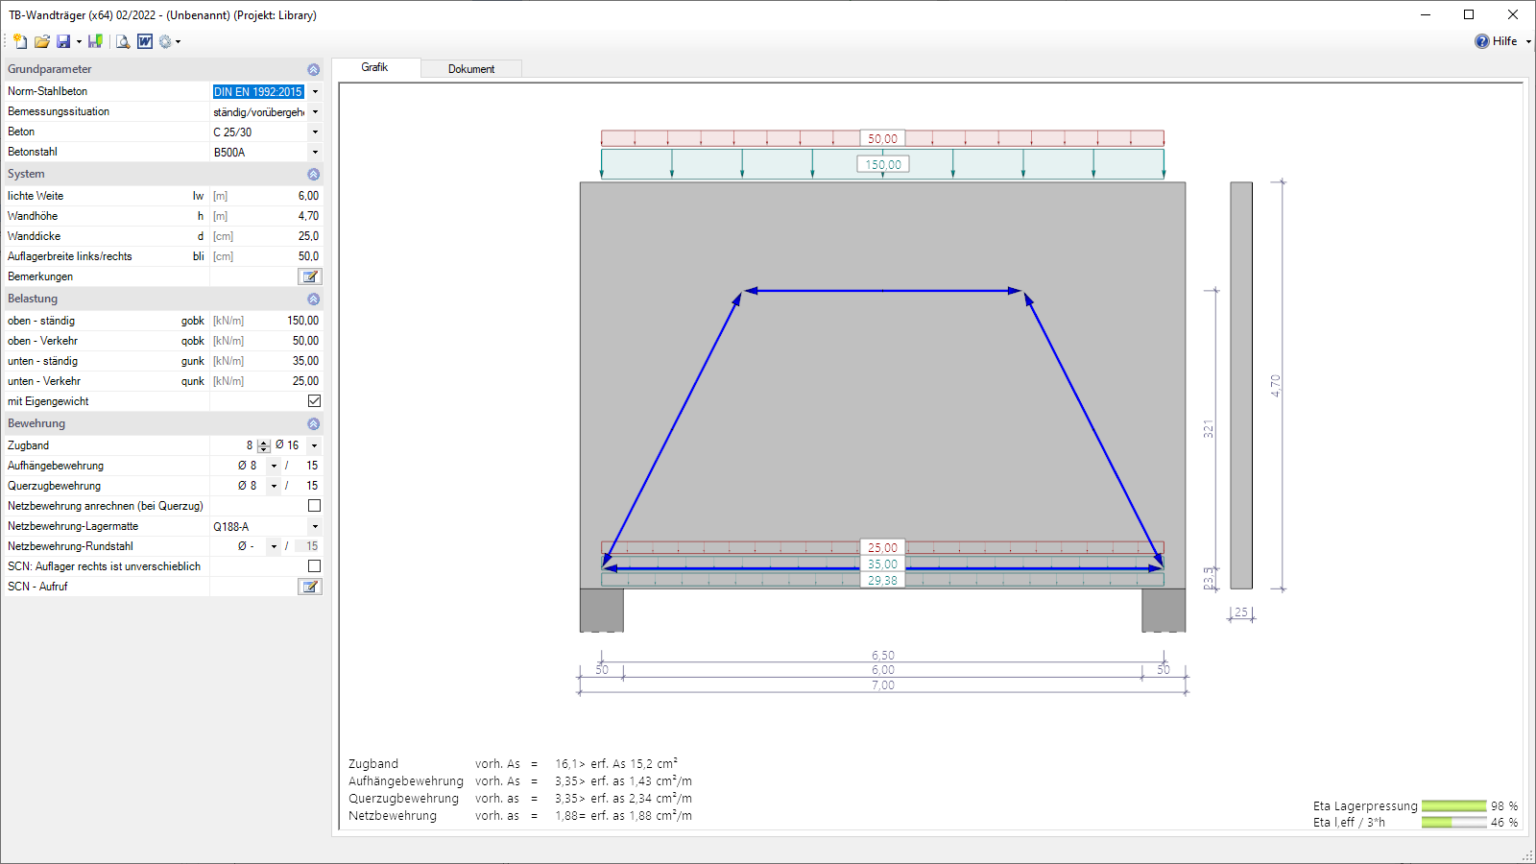The width and height of the screenshot is (1536, 864).
Task: Select the Grafik tab
Action: tap(375, 67)
